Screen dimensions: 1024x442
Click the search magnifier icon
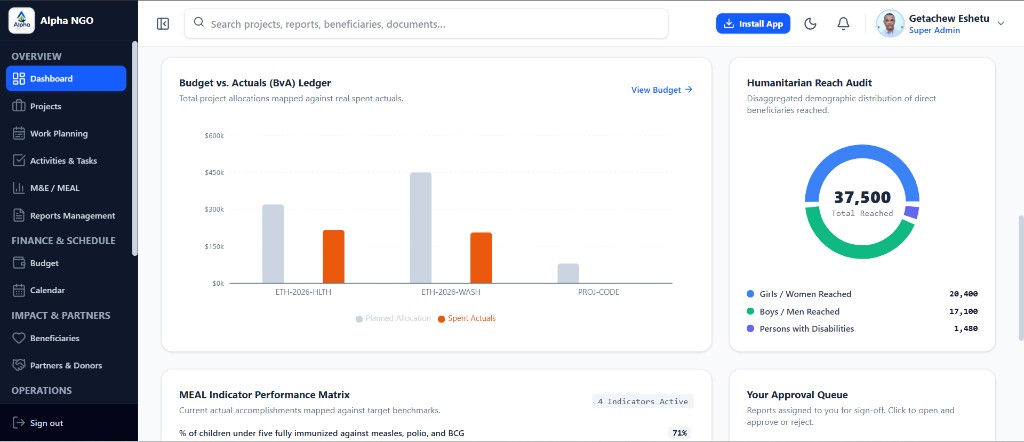click(199, 24)
